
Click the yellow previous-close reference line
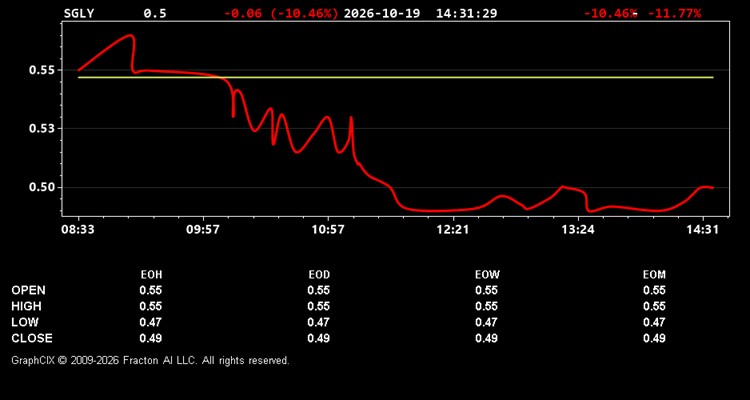coord(396,78)
